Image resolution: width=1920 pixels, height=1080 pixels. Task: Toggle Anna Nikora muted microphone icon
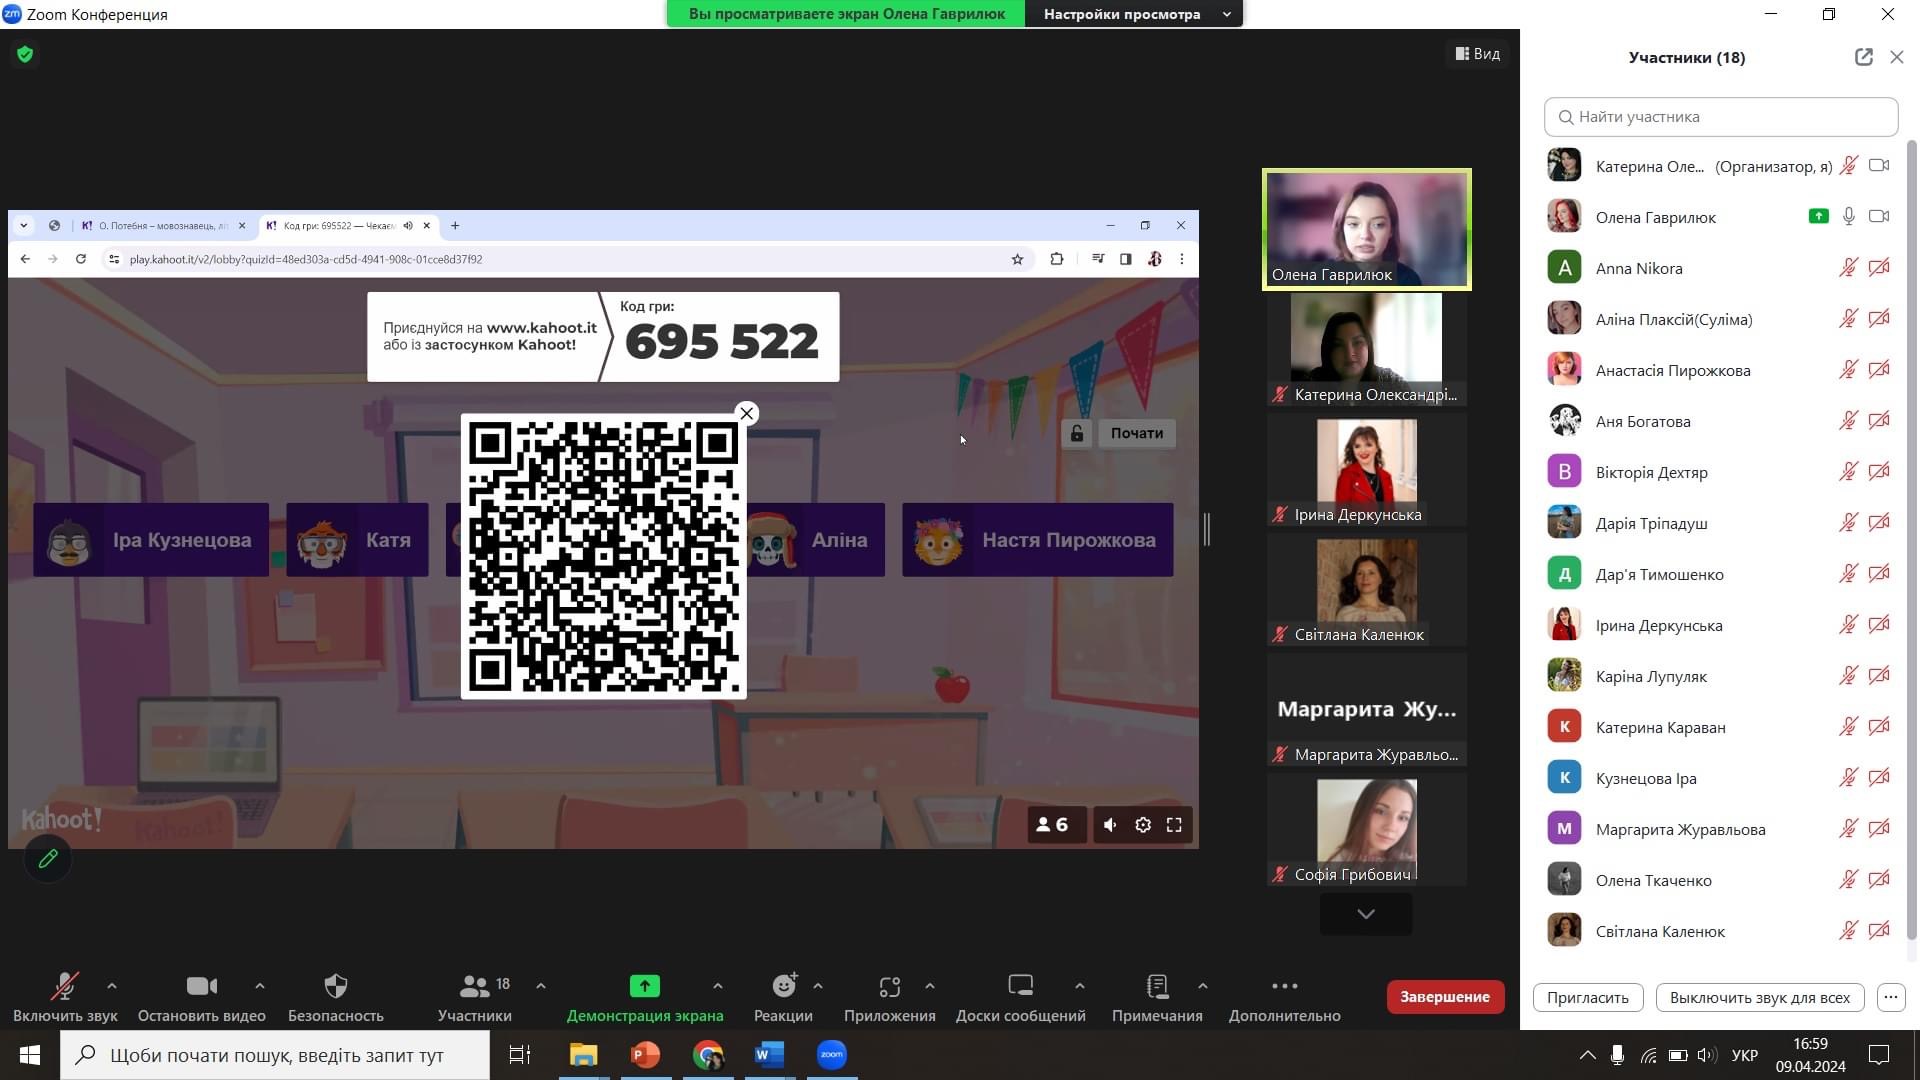click(1849, 268)
